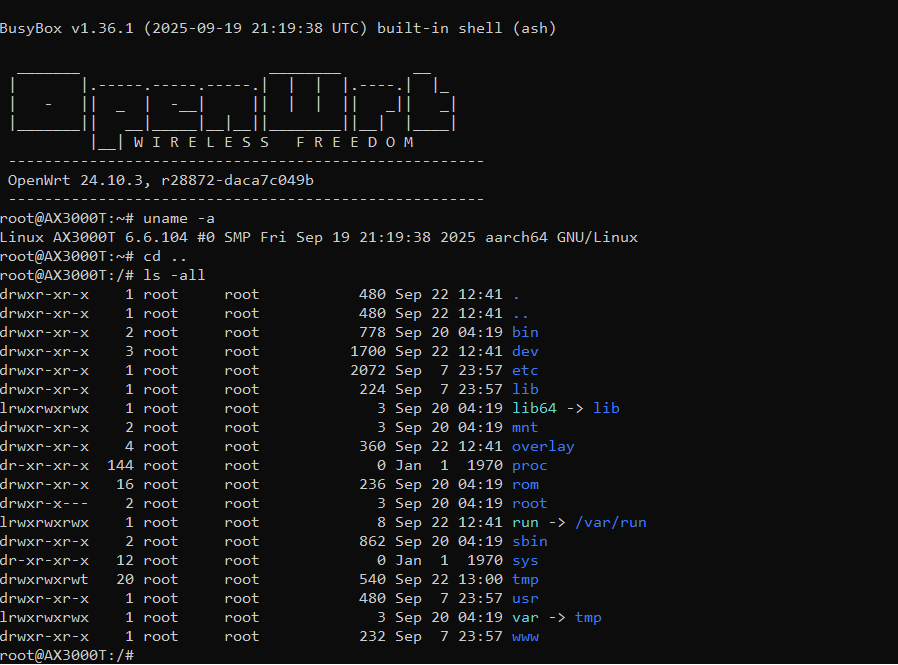Click the 'etc' directory name
Screen dimensions: 898x665
point(525,370)
